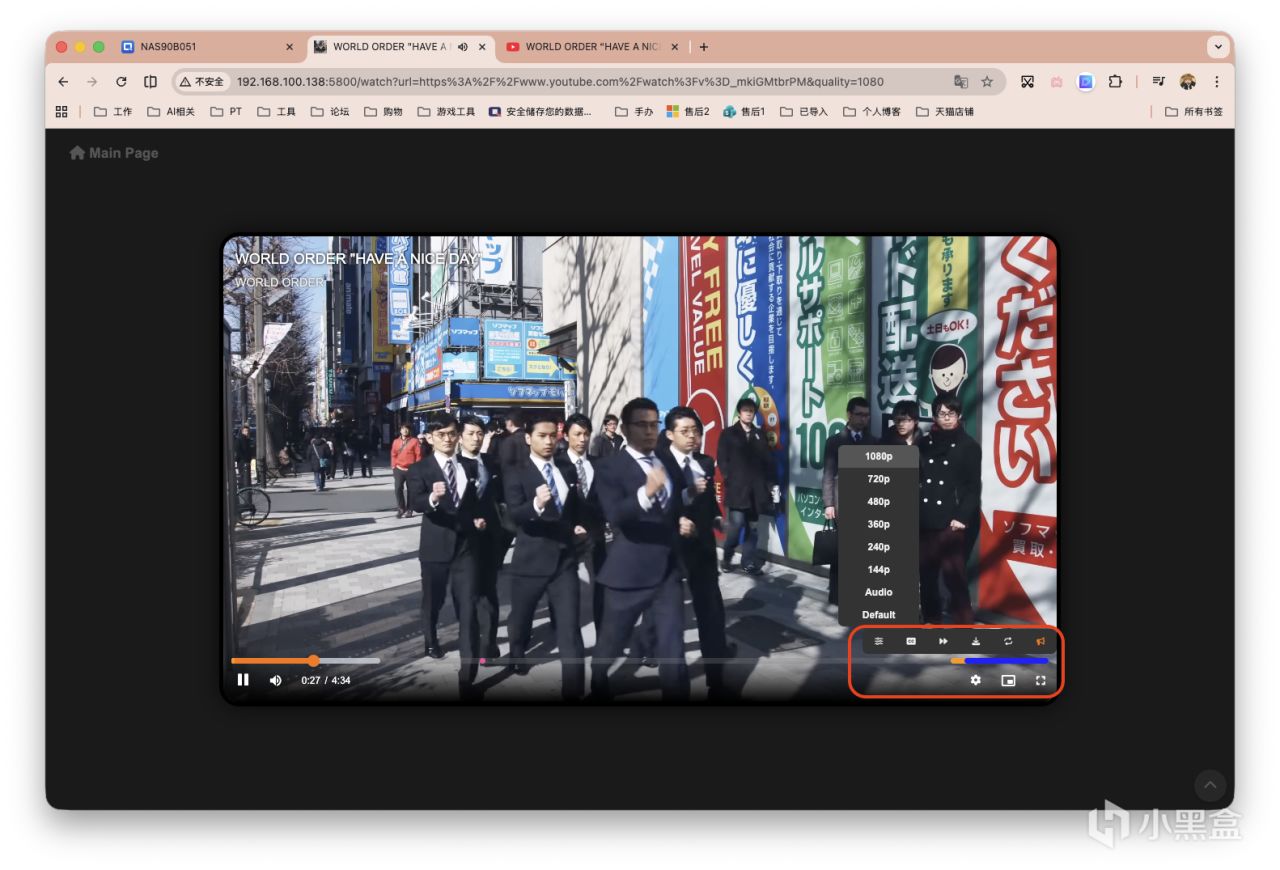Open the 购物 bookmark folder

pyautogui.click(x=383, y=112)
